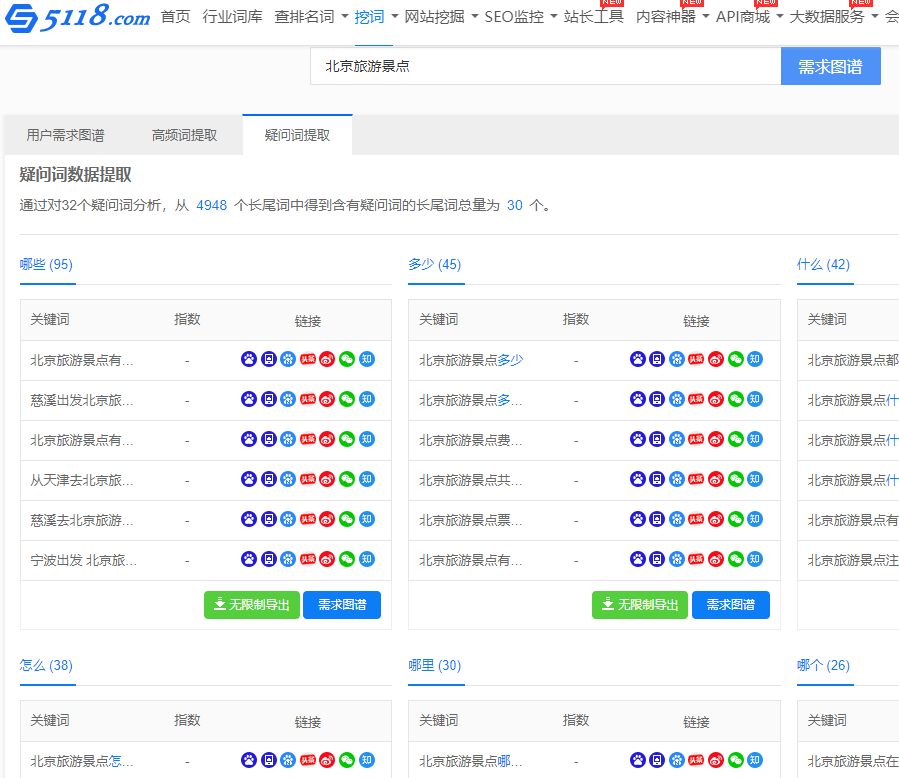Open Baidu mobile icon in 北京旅游景点哪… row
Viewport: 899px width, 778px height.
point(657,760)
